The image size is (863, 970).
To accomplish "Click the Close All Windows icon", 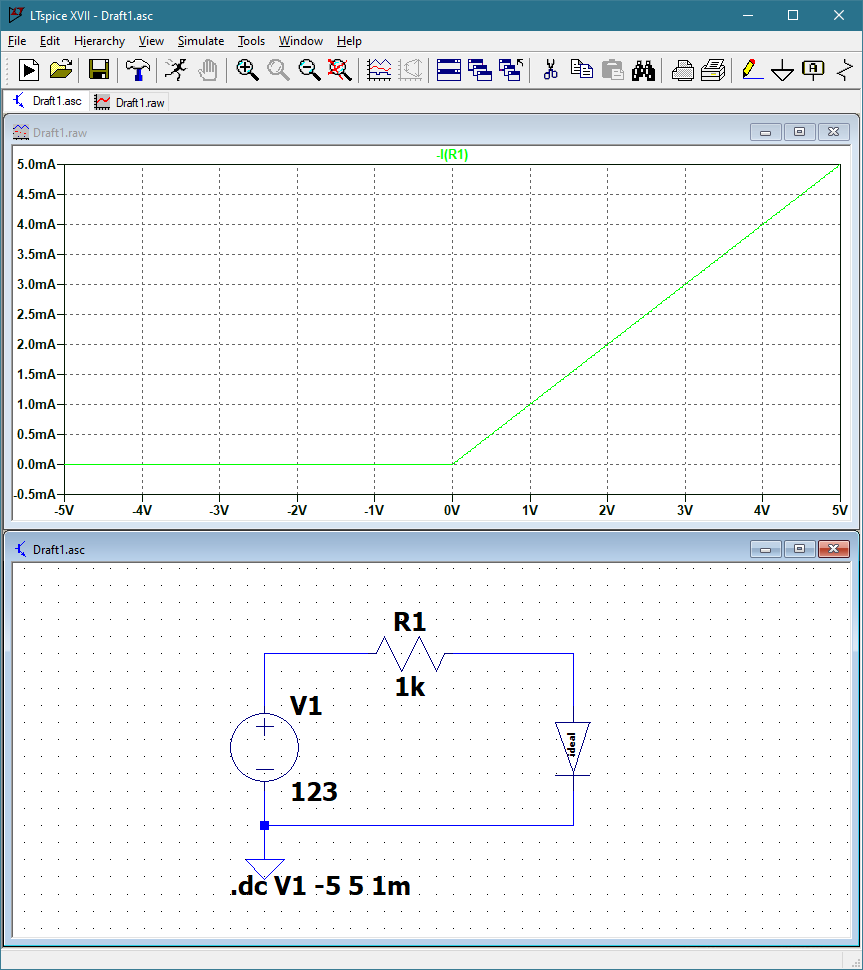I will tap(511, 70).
